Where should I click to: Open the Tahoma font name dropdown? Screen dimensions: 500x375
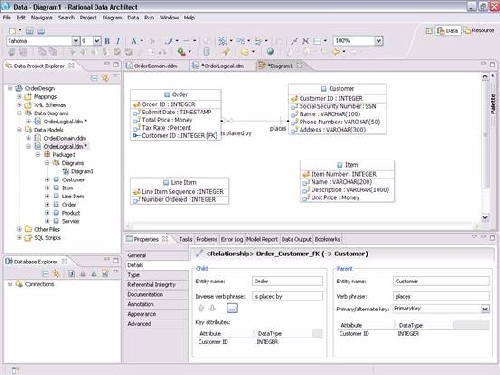[76, 41]
